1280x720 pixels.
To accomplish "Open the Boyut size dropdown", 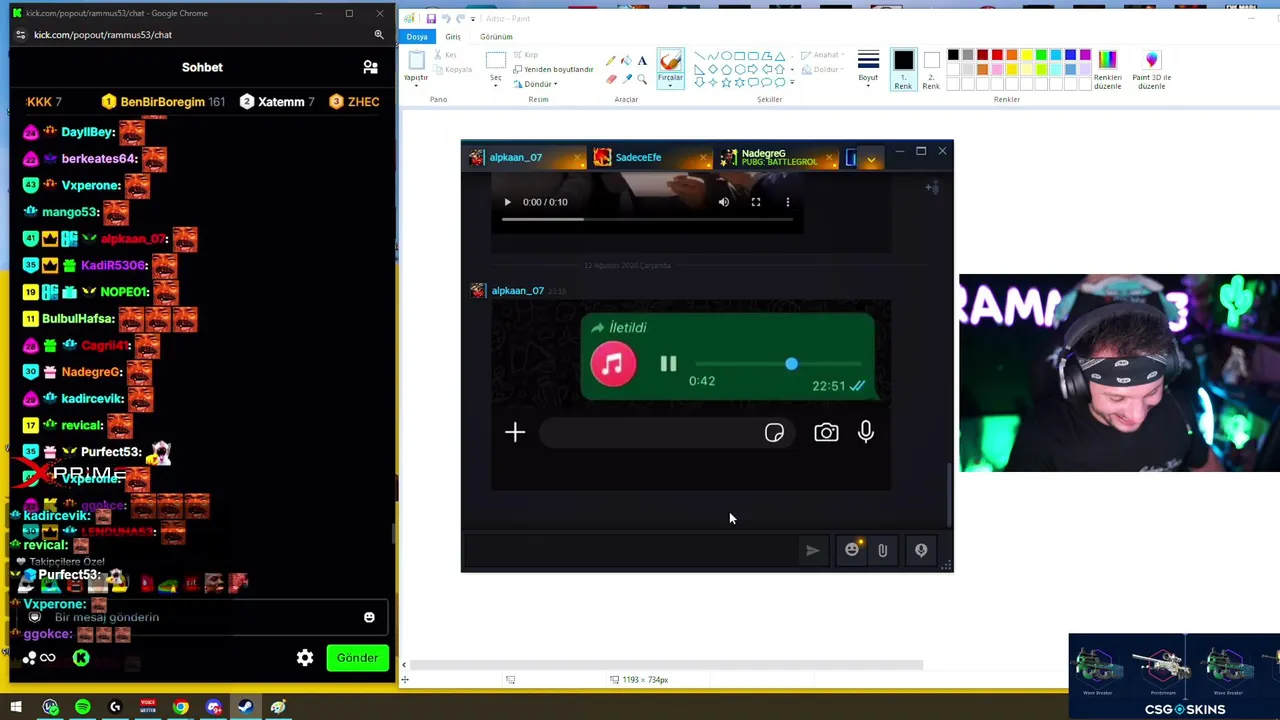I will pos(868,69).
